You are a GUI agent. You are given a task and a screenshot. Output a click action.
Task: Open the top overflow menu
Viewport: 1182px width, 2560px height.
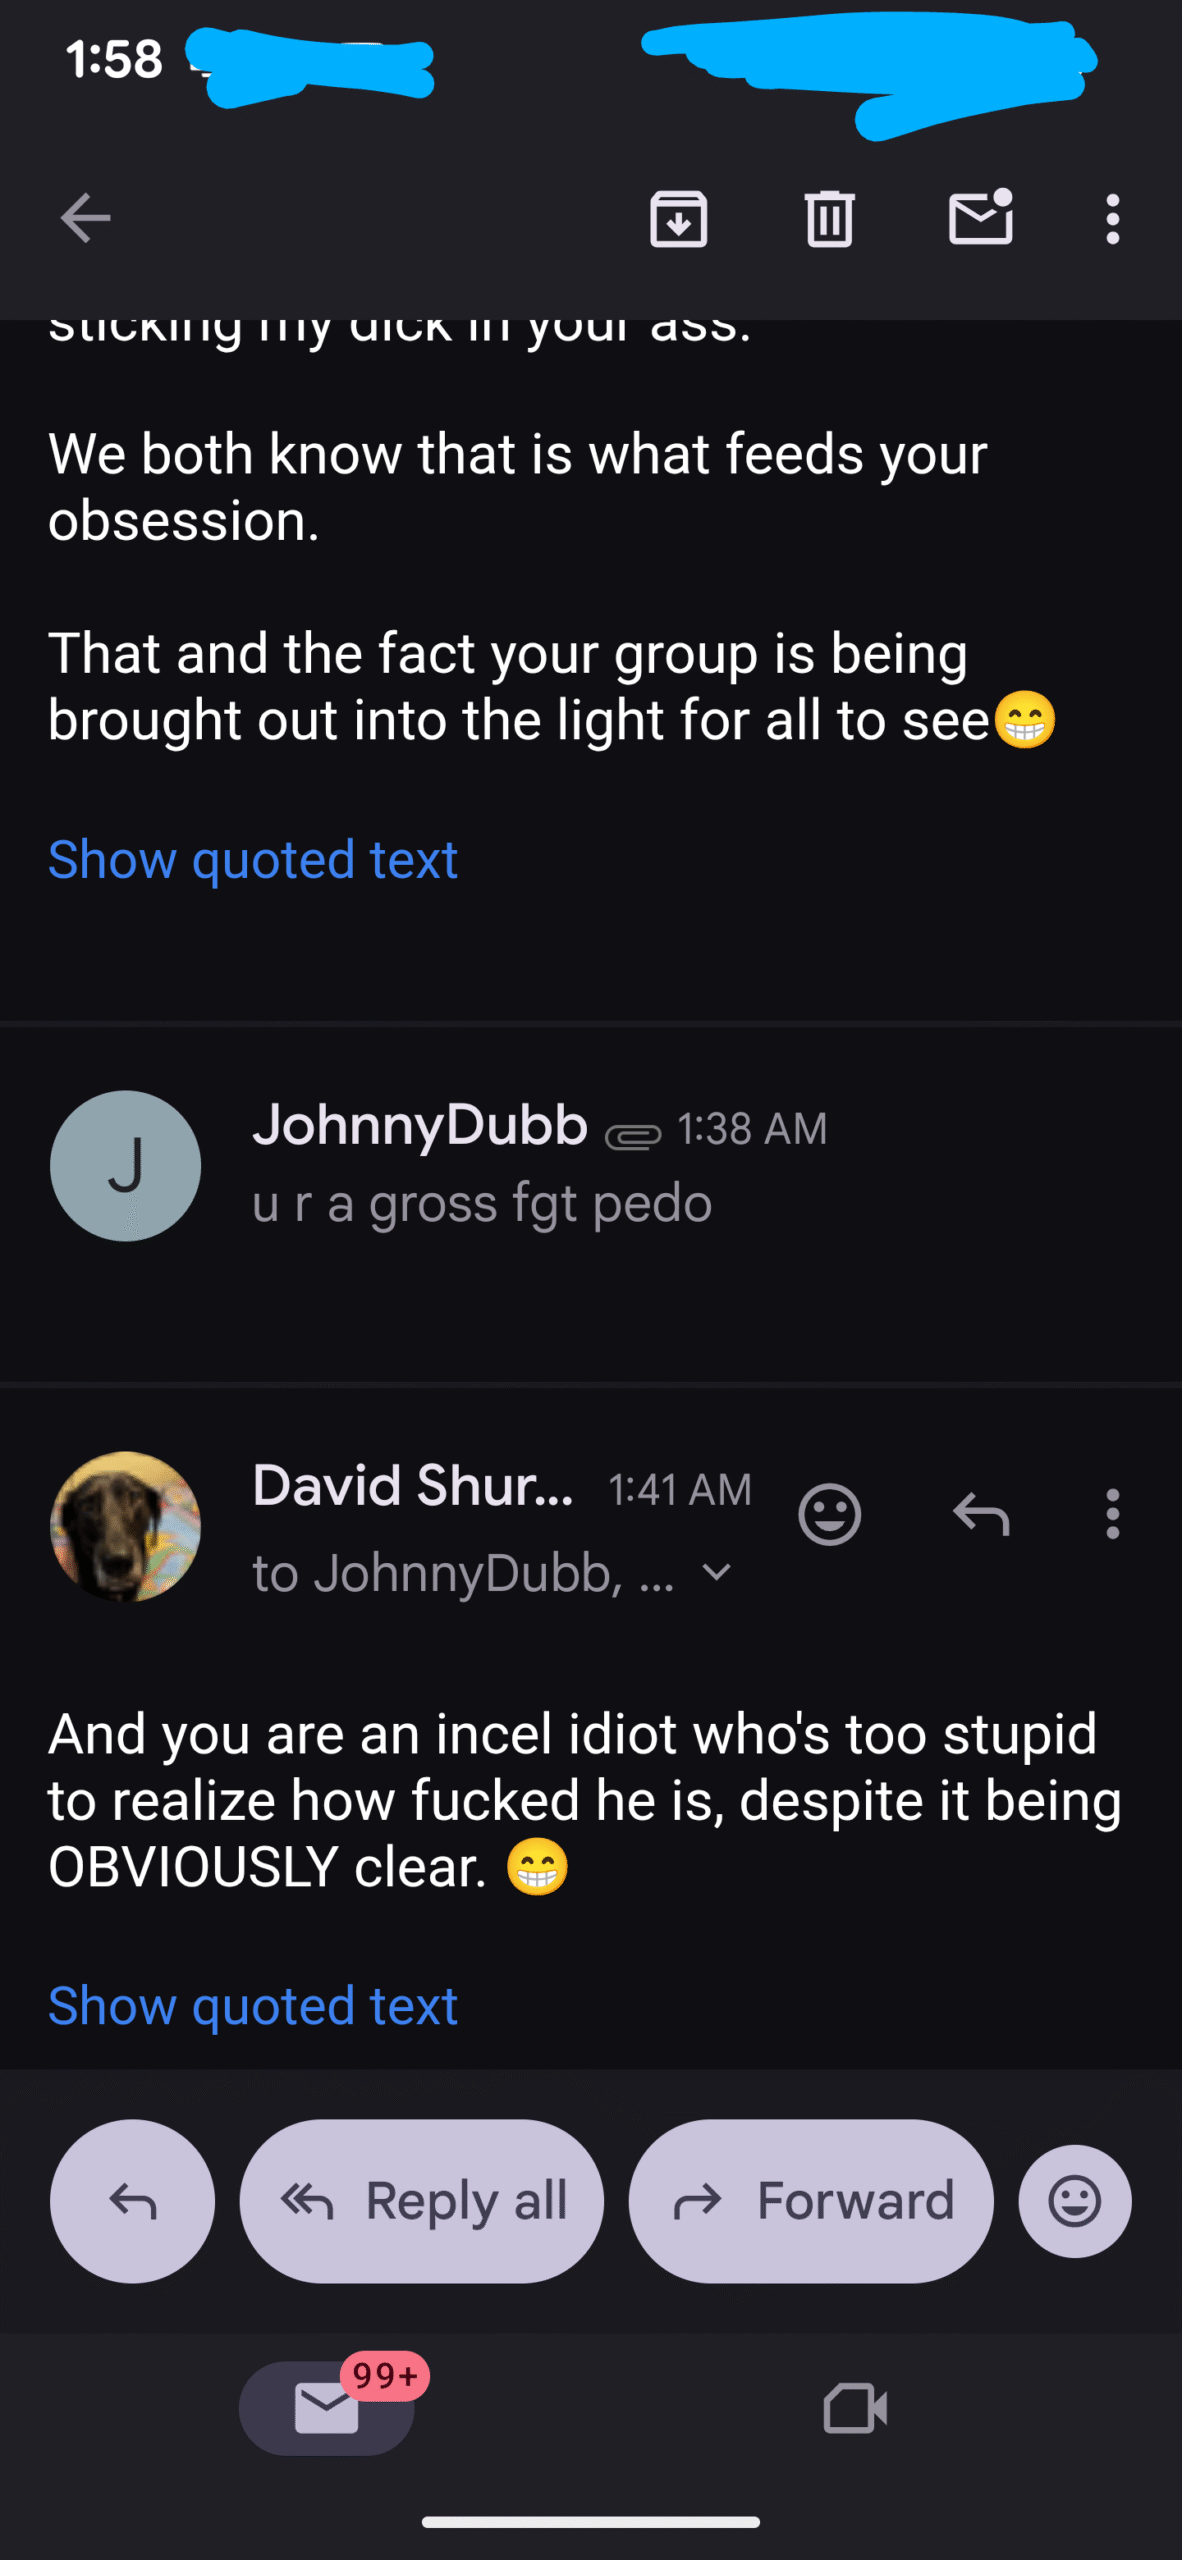[x=1112, y=218]
